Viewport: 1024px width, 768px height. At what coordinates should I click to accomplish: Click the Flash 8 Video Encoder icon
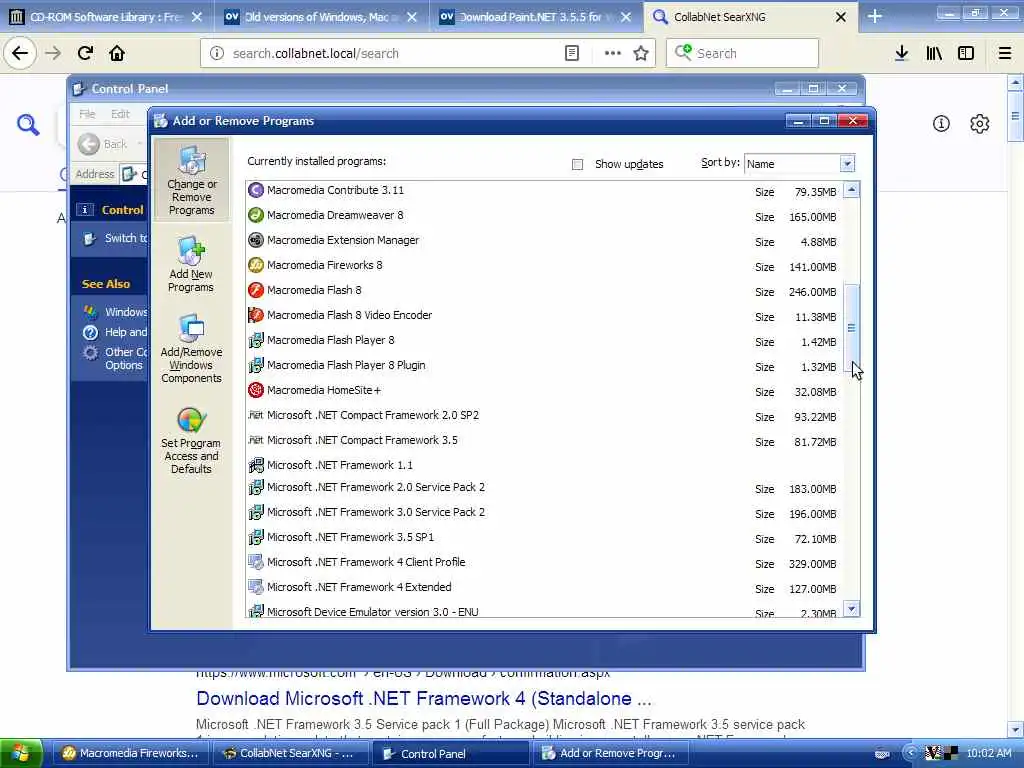(256, 315)
